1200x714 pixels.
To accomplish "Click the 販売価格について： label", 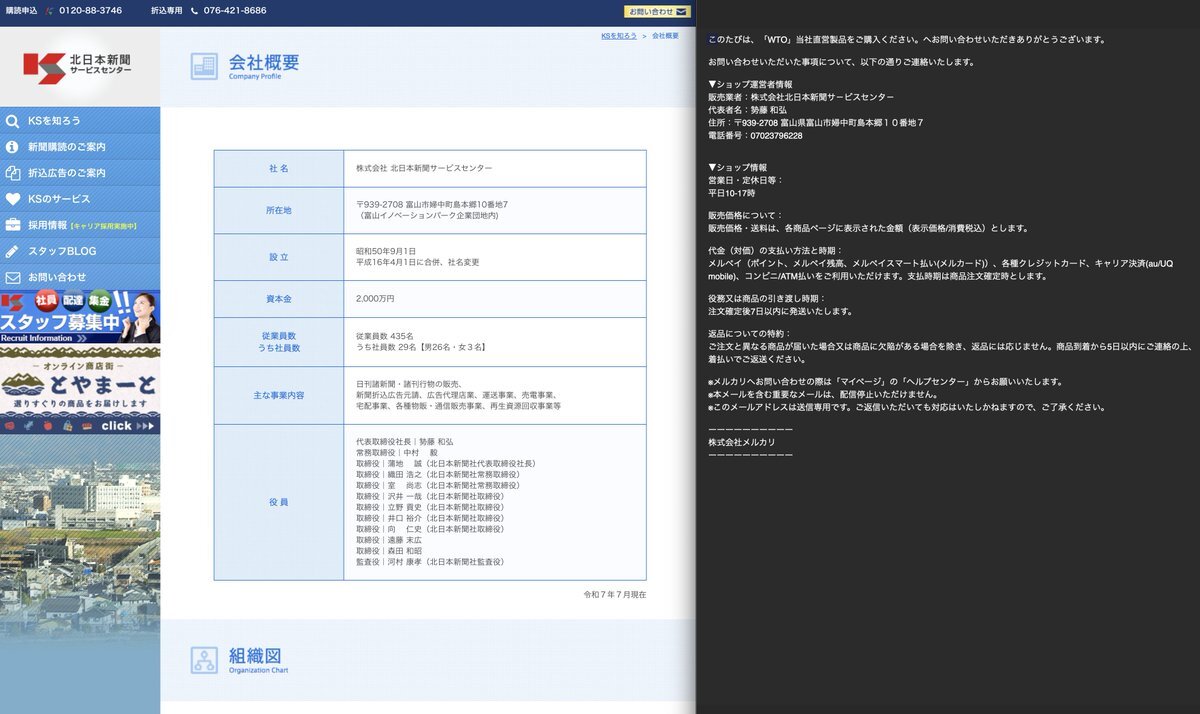I will [x=746, y=215].
